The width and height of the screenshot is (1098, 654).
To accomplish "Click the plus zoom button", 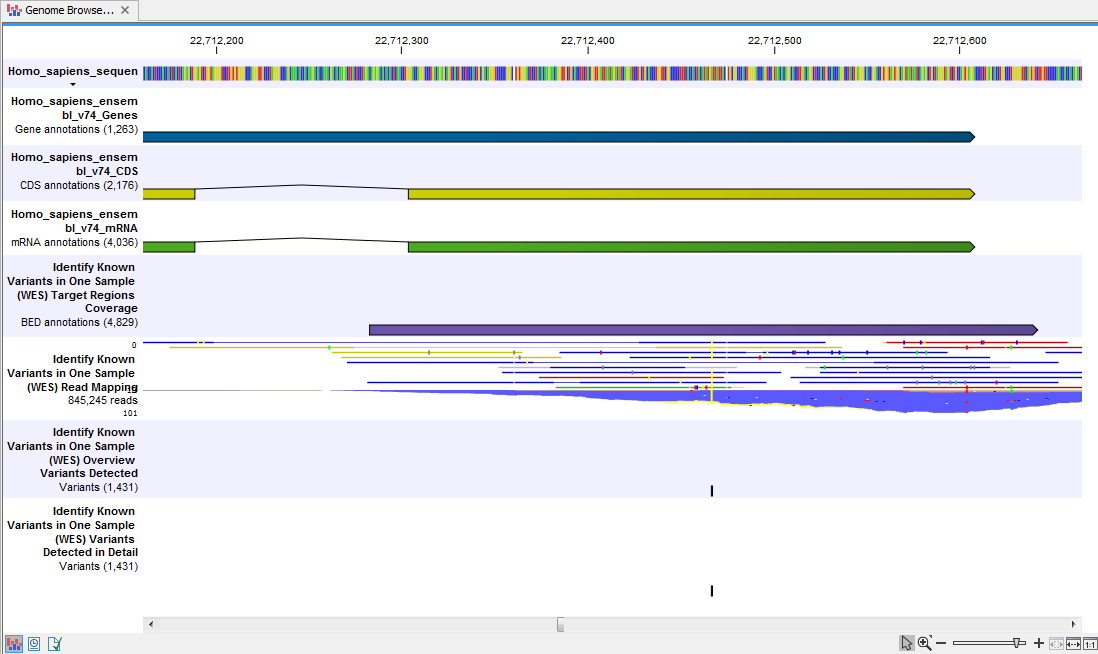I will point(1038,643).
